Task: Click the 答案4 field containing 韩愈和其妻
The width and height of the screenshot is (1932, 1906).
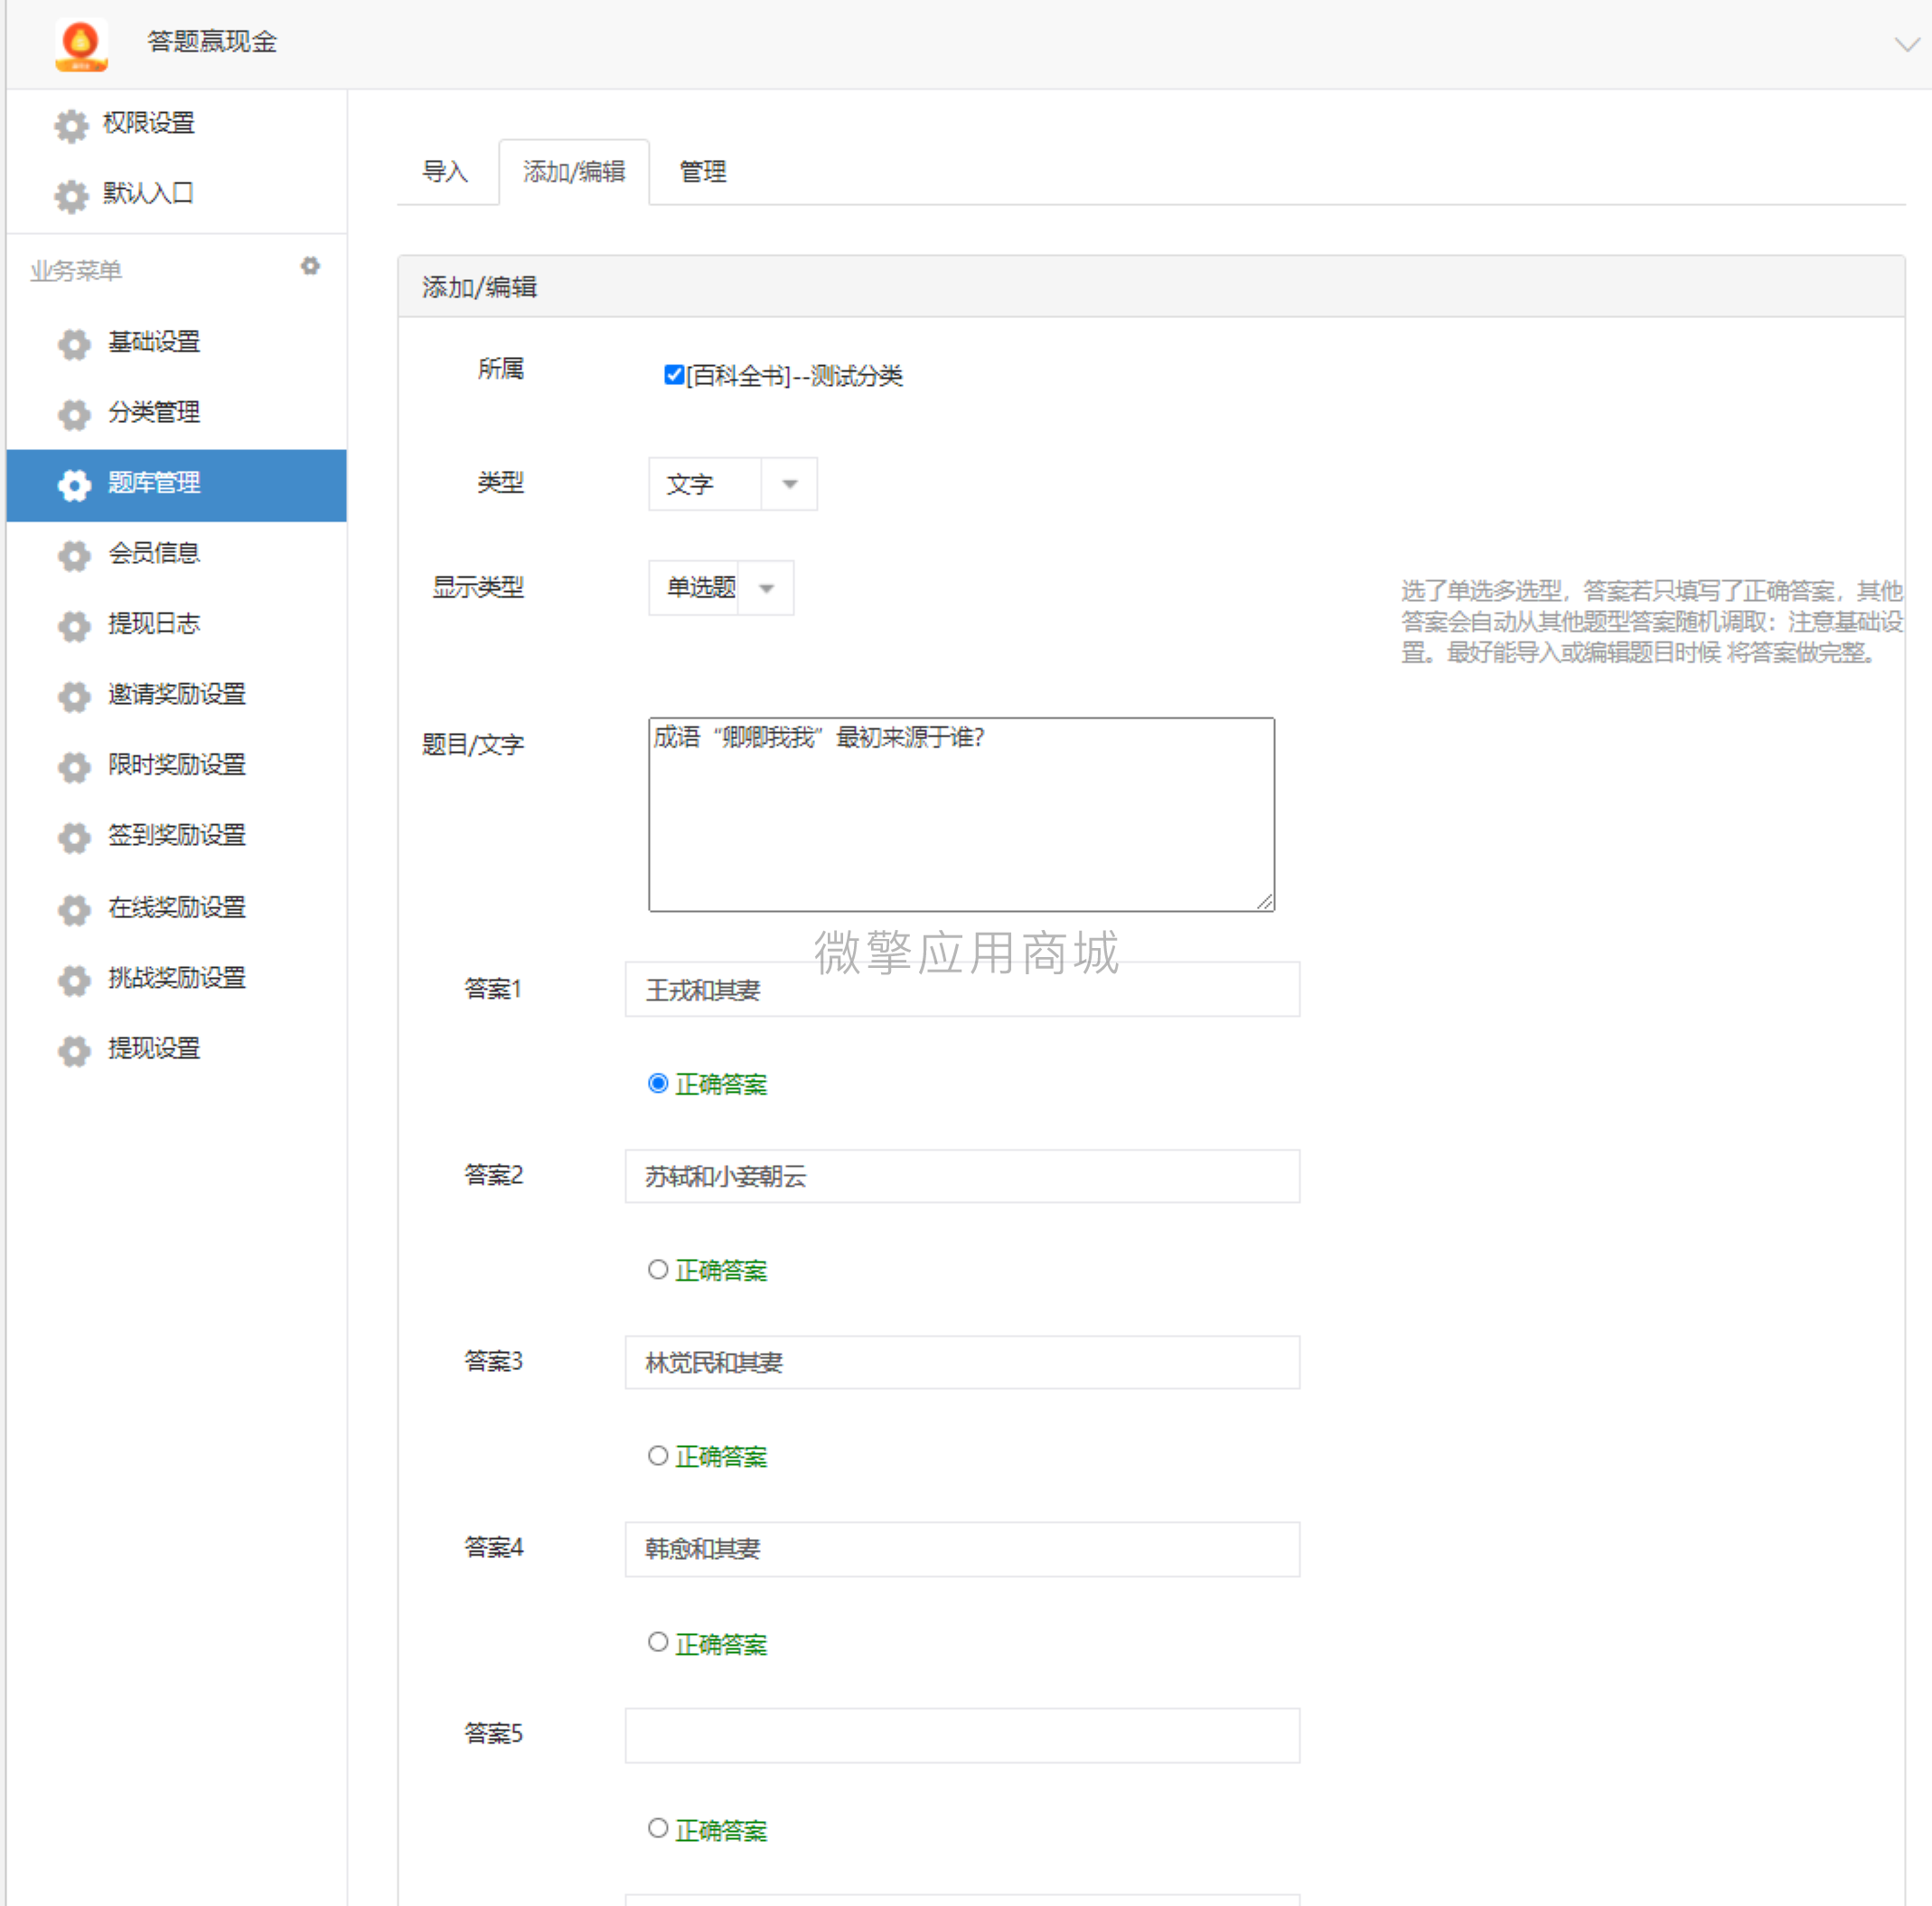Action: (962, 1549)
